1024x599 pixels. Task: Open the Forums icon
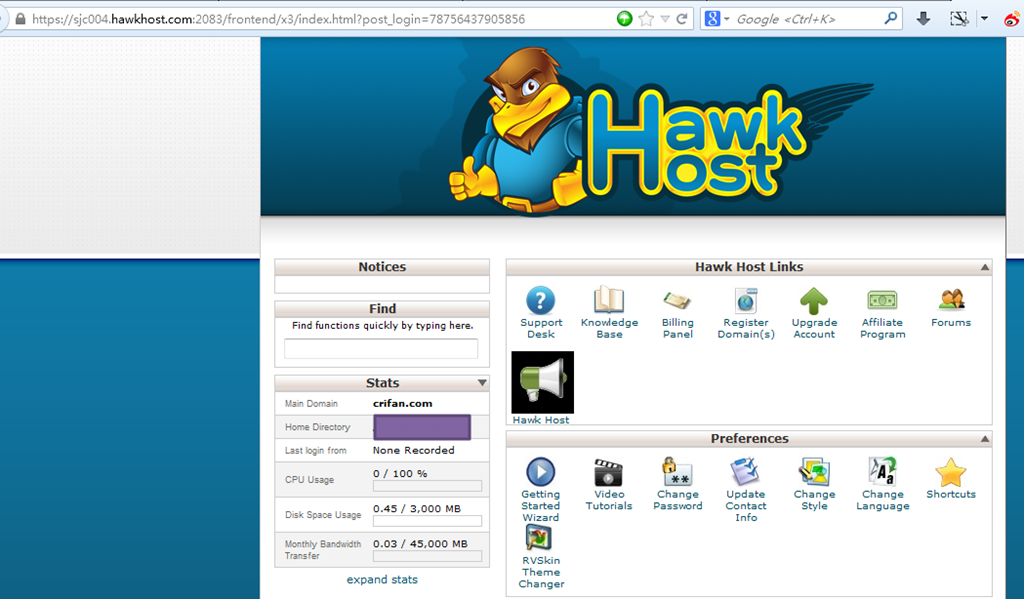(952, 300)
